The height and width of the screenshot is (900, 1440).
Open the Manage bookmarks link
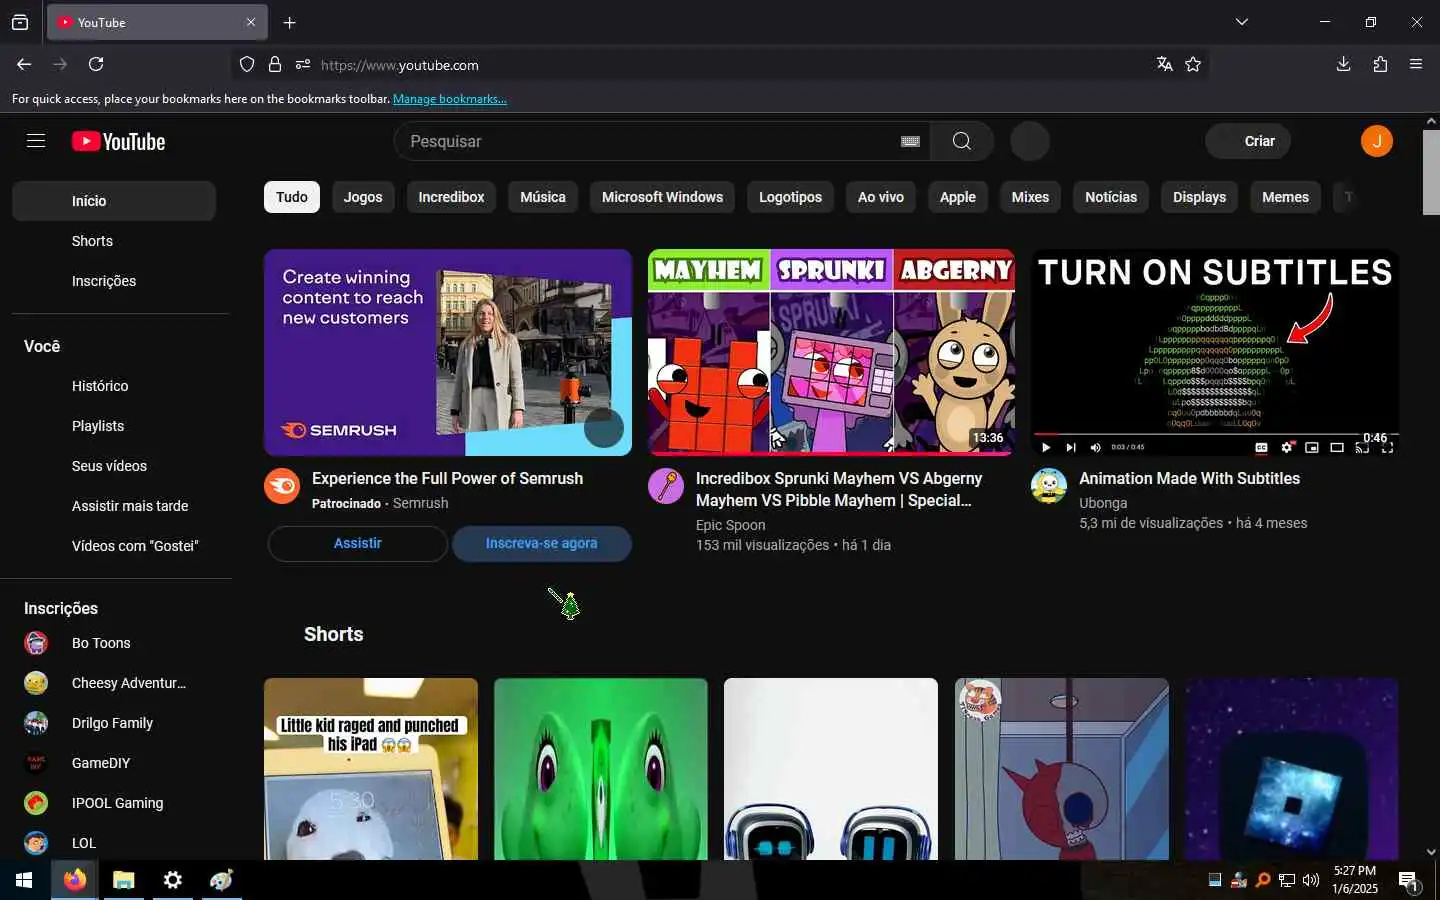(x=450, y=99)
